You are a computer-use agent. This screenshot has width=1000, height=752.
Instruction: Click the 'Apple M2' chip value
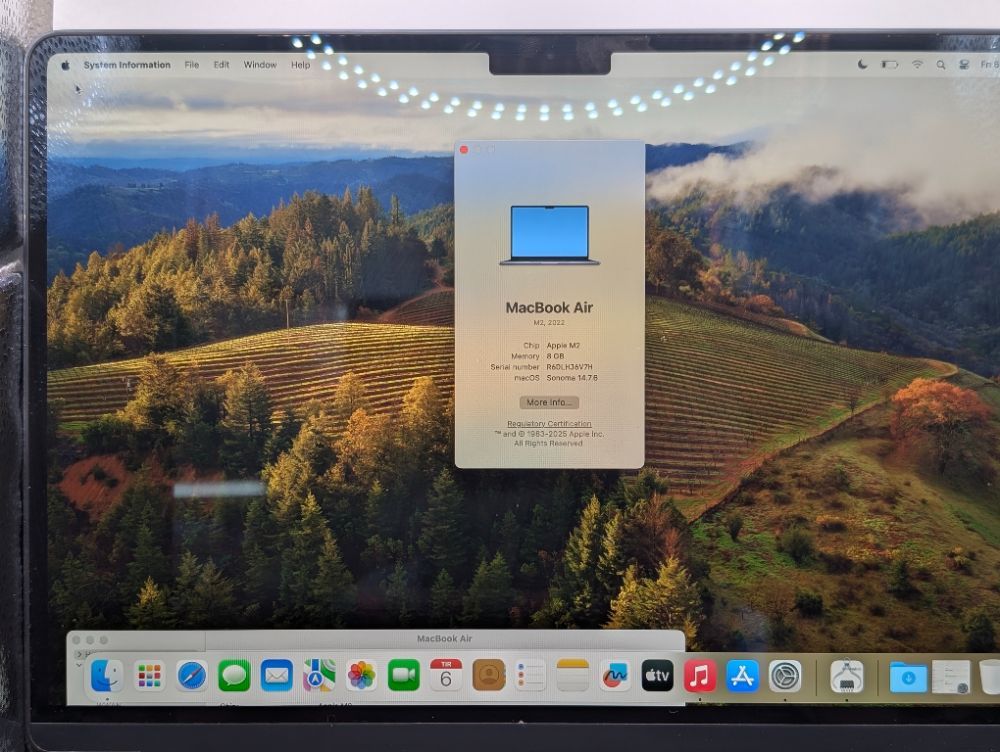pyautogui.click(x=563, y=345)
